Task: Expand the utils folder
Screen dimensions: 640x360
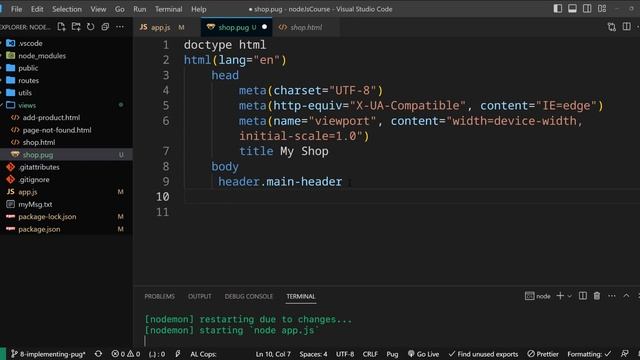Action: 66,93
